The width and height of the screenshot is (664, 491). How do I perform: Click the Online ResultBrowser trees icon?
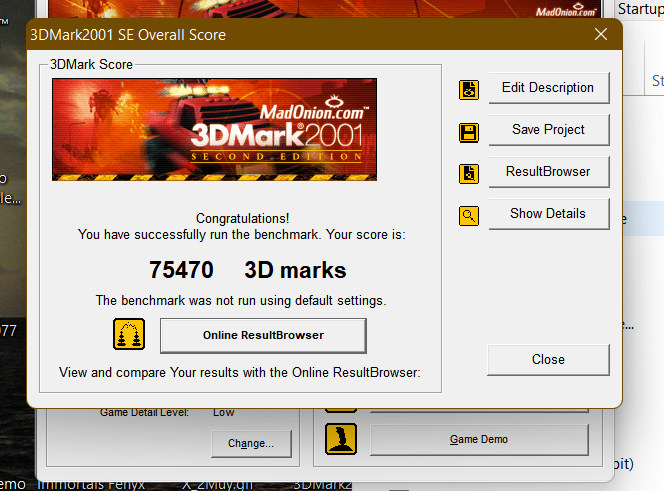[129, 334]
